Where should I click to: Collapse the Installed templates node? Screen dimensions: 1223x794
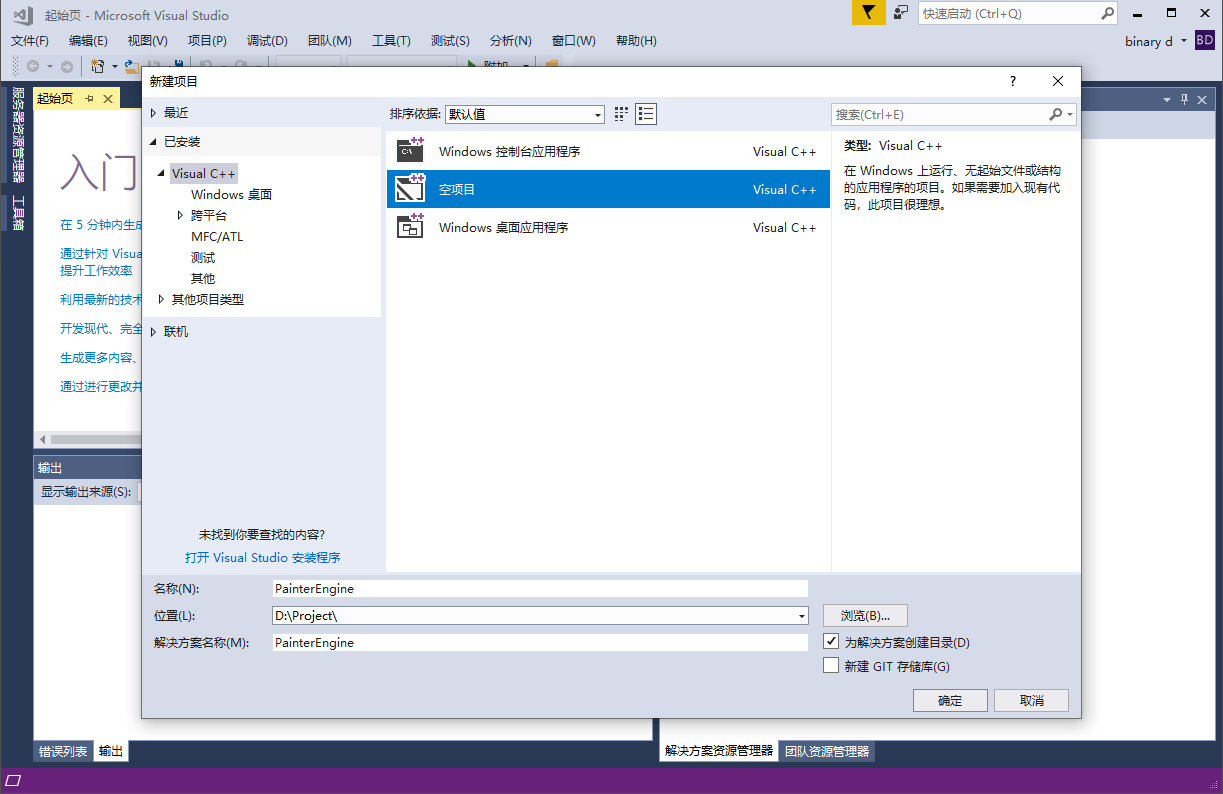154,141
